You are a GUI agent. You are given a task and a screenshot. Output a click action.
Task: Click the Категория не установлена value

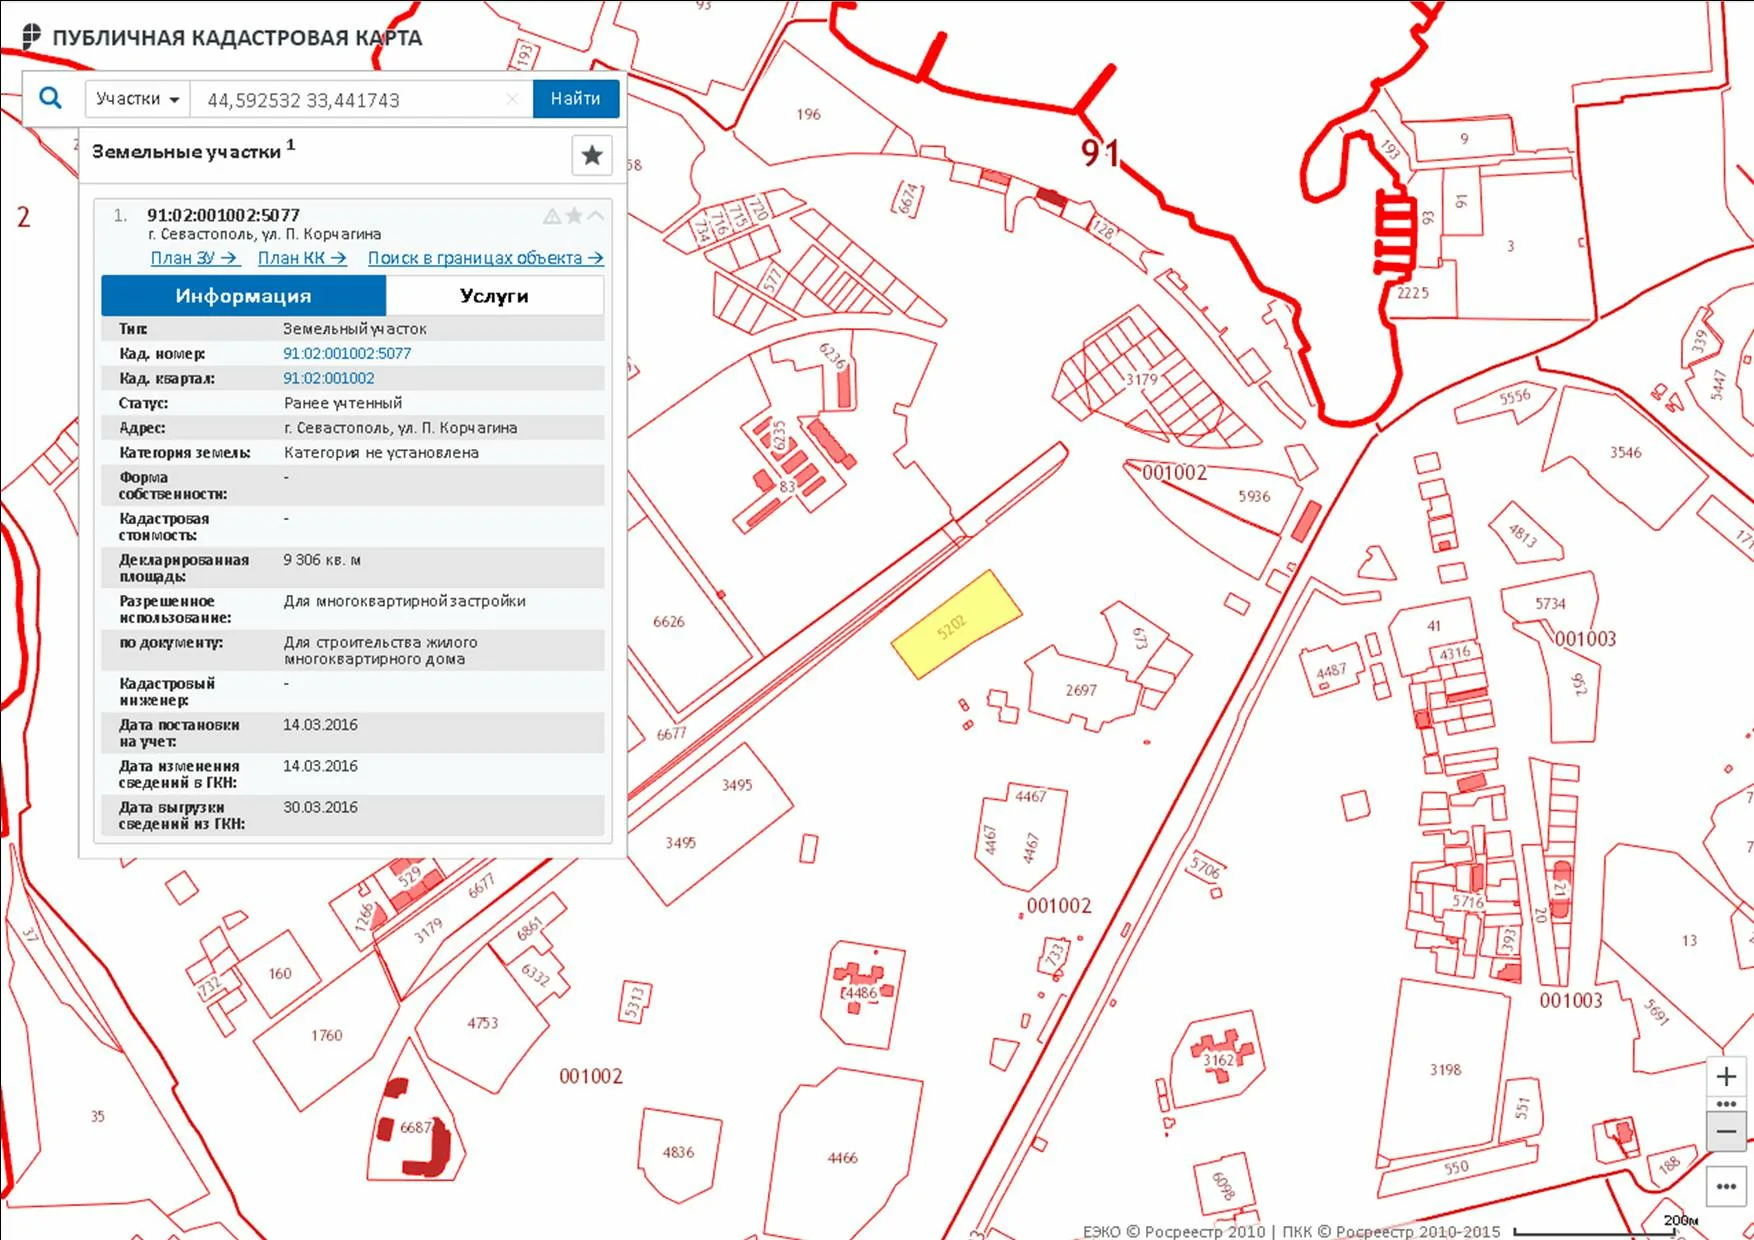[381, 453]
